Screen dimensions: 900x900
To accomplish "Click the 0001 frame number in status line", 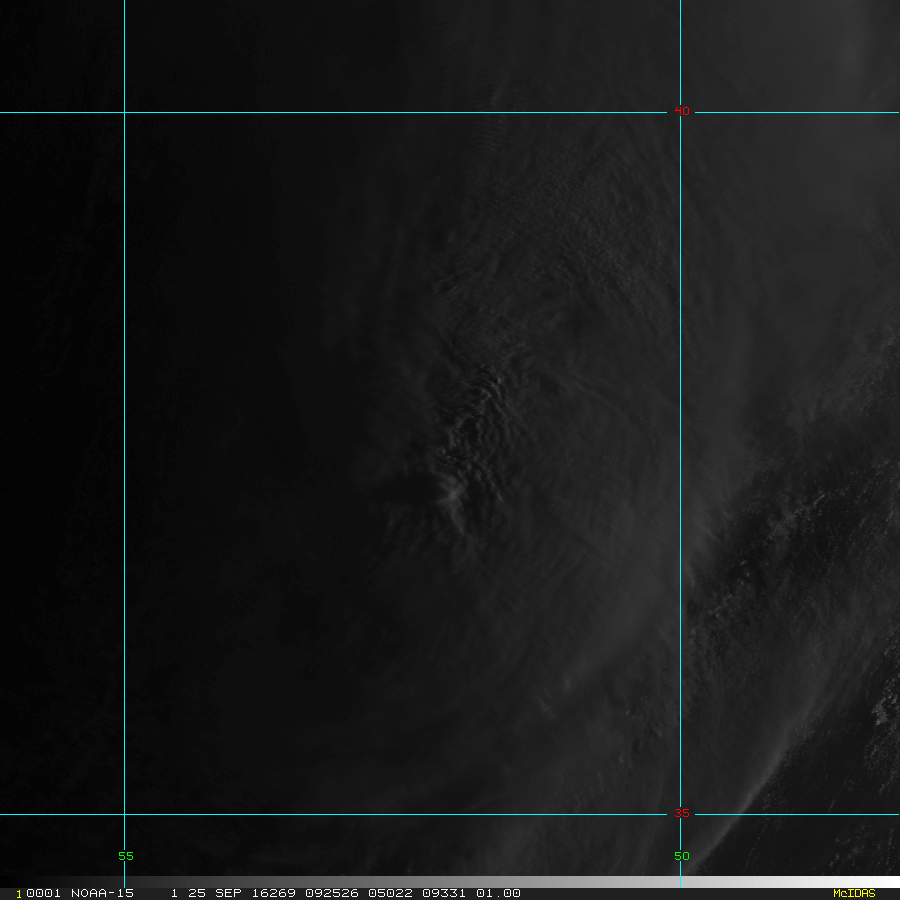I will (44, 893).
